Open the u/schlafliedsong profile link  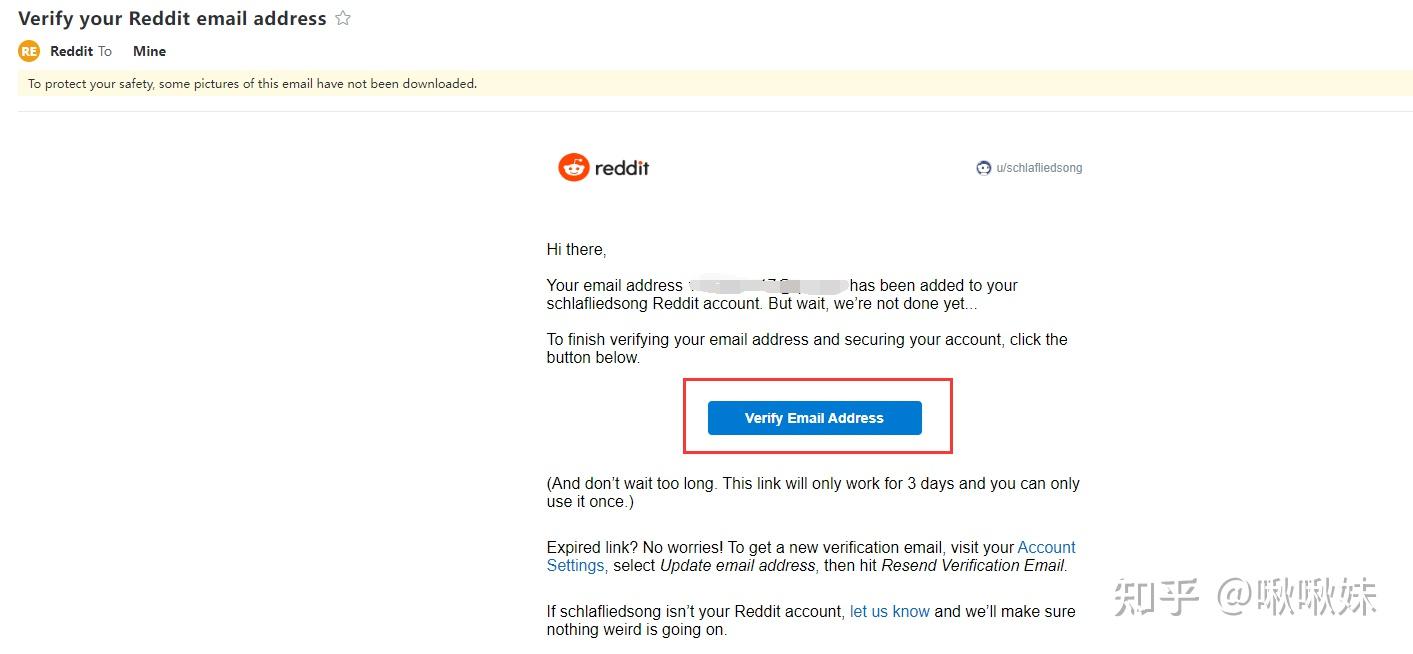[x=1038, y=167]
